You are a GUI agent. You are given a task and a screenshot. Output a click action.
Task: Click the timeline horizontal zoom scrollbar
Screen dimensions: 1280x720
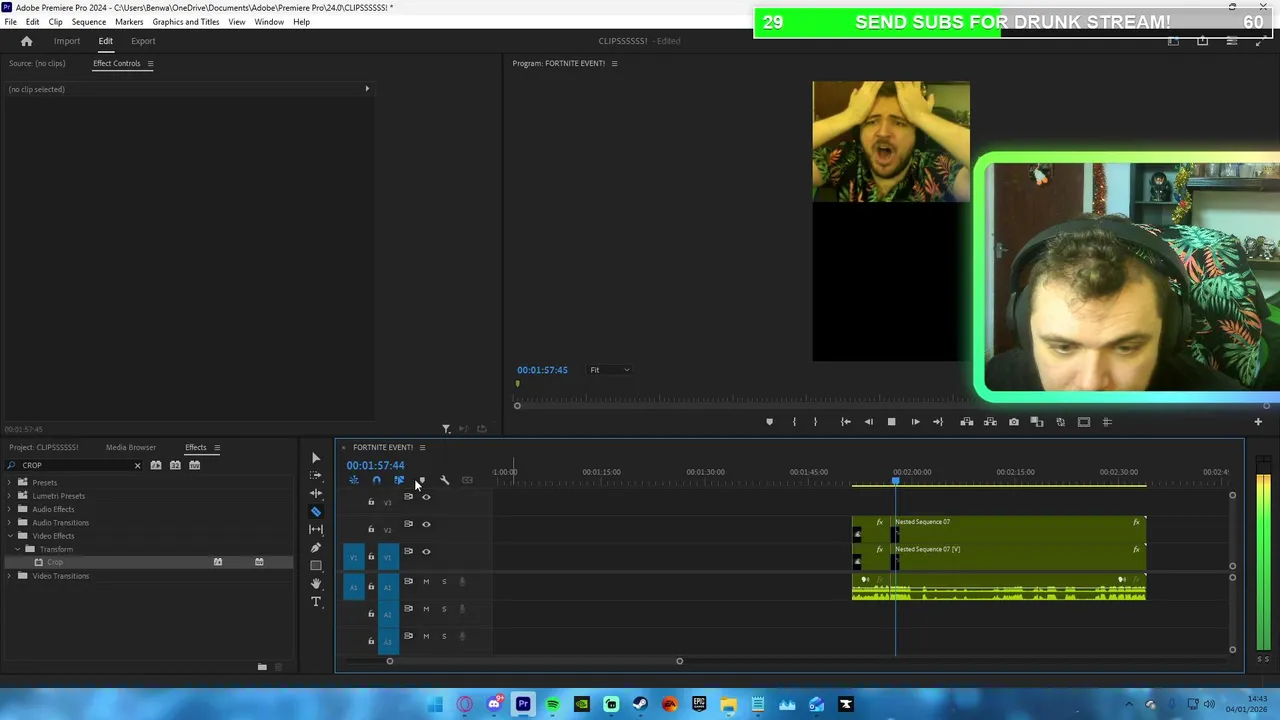point(534,661)
